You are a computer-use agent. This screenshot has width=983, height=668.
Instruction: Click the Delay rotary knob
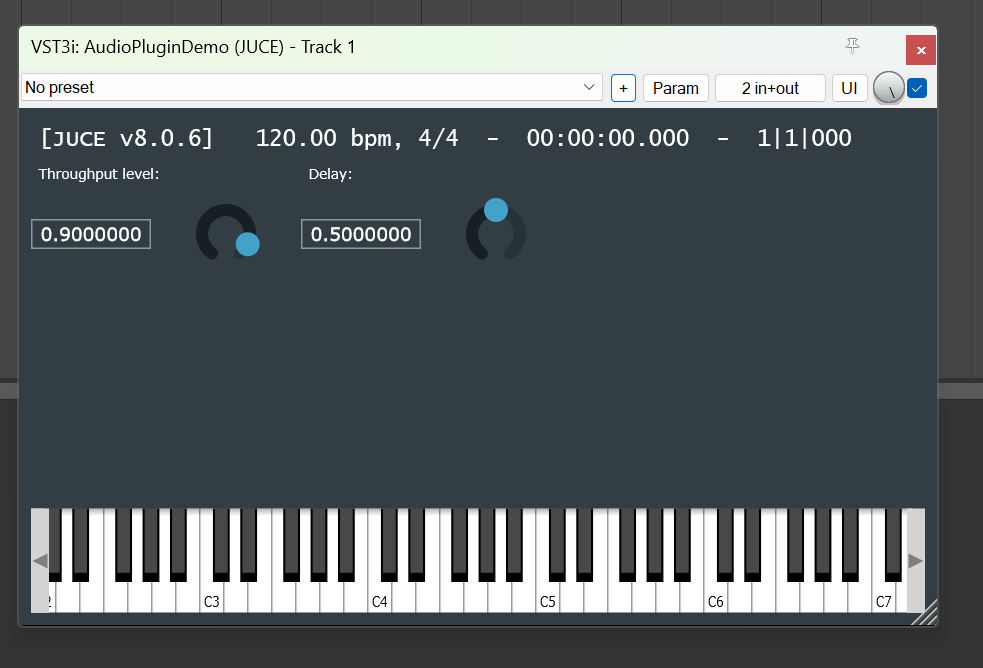click(496, 231)
